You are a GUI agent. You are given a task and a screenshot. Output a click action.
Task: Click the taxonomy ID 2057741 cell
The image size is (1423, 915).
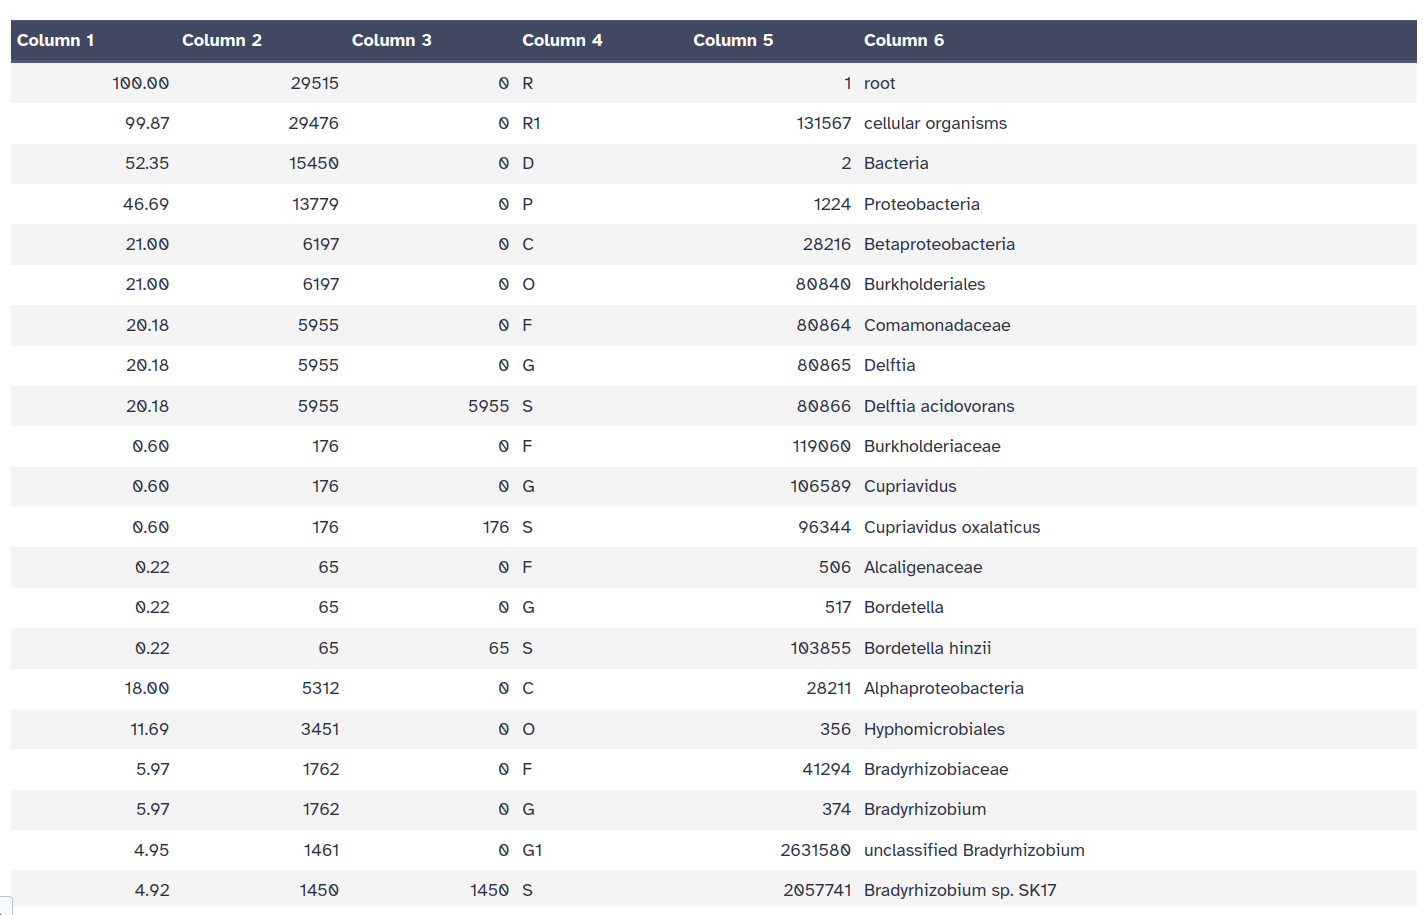pos(817,890)
